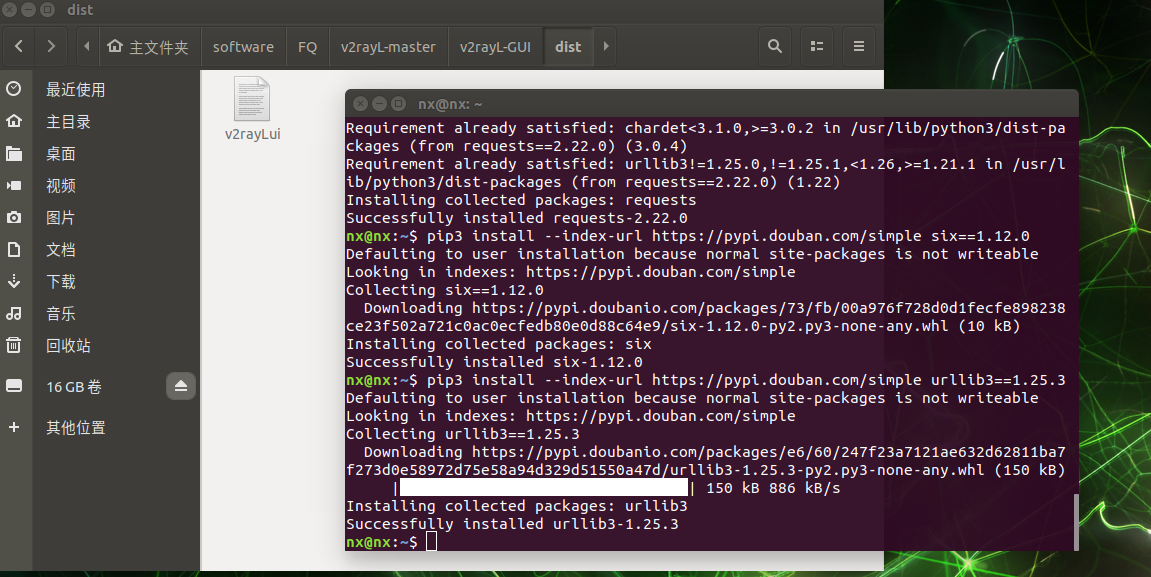
Task: Navigate to FQ breadcrumb folder
Action: coord(308,47)
